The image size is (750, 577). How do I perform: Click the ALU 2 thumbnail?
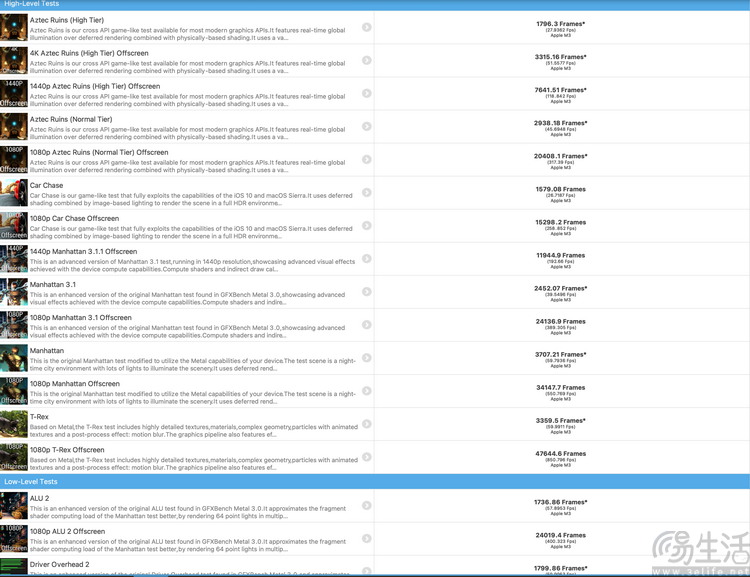click(x=14, y=505)
